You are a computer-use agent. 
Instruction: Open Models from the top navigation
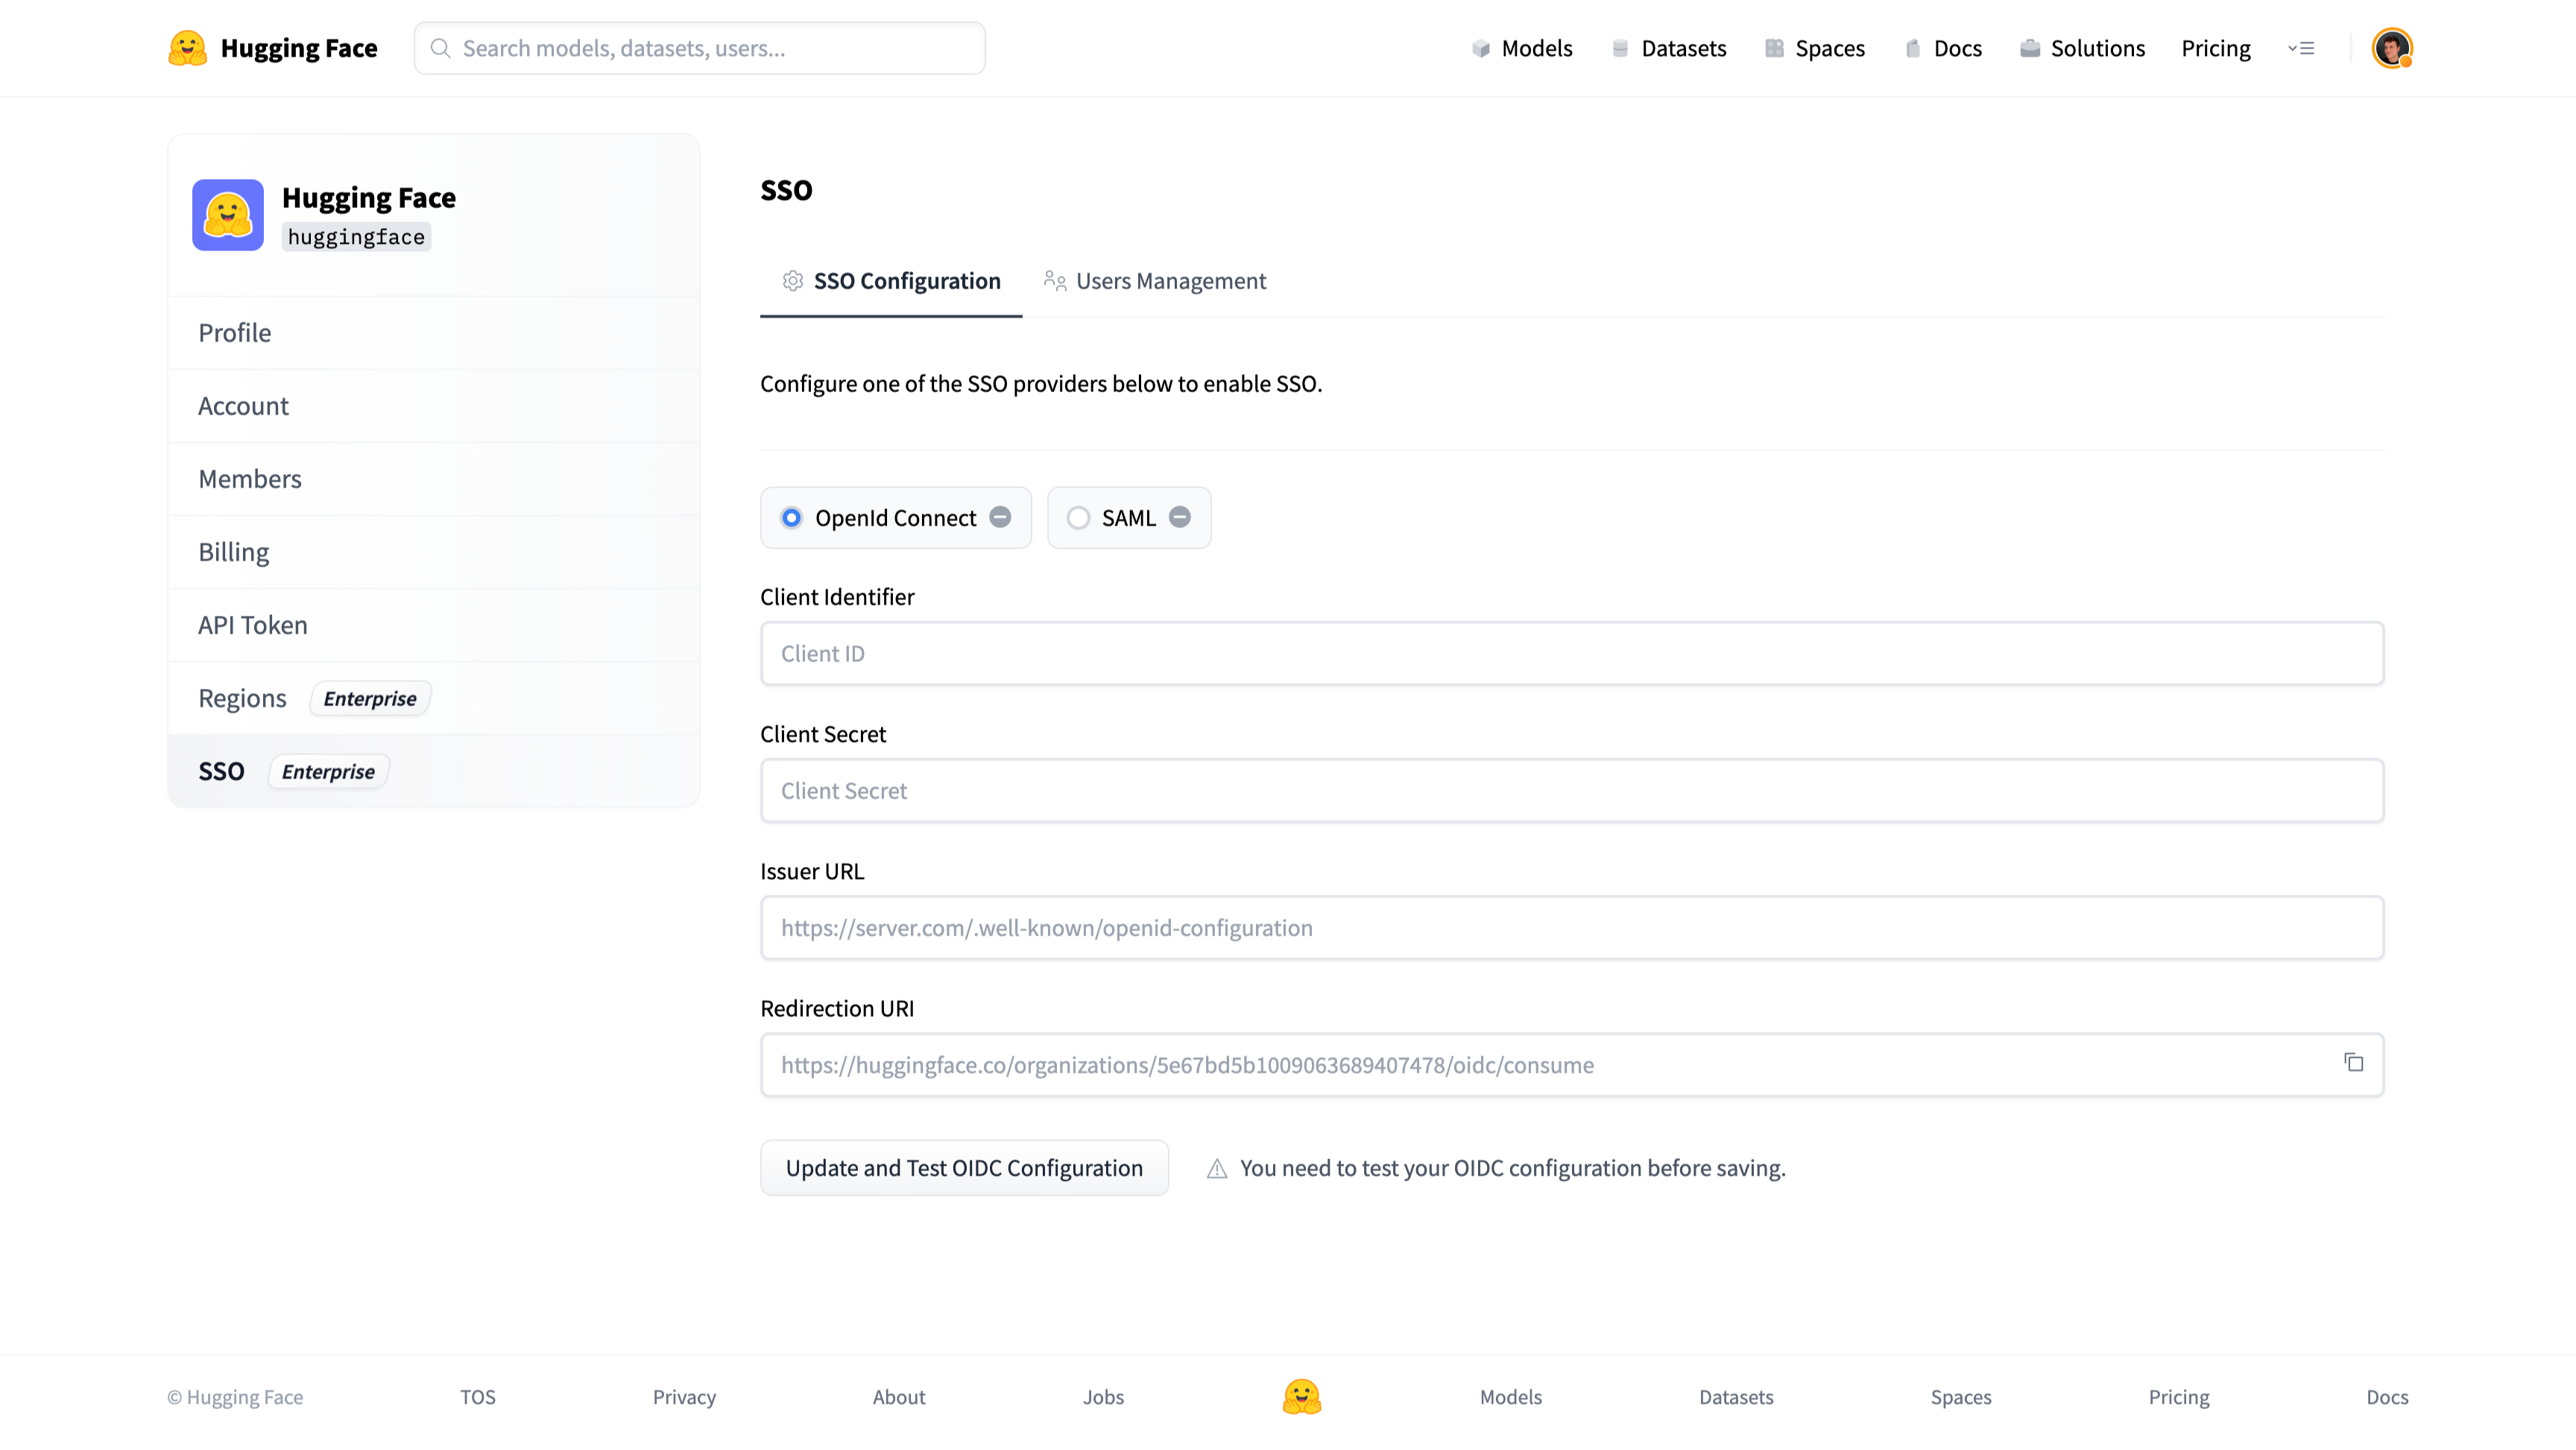click(x=1522, y=48)
